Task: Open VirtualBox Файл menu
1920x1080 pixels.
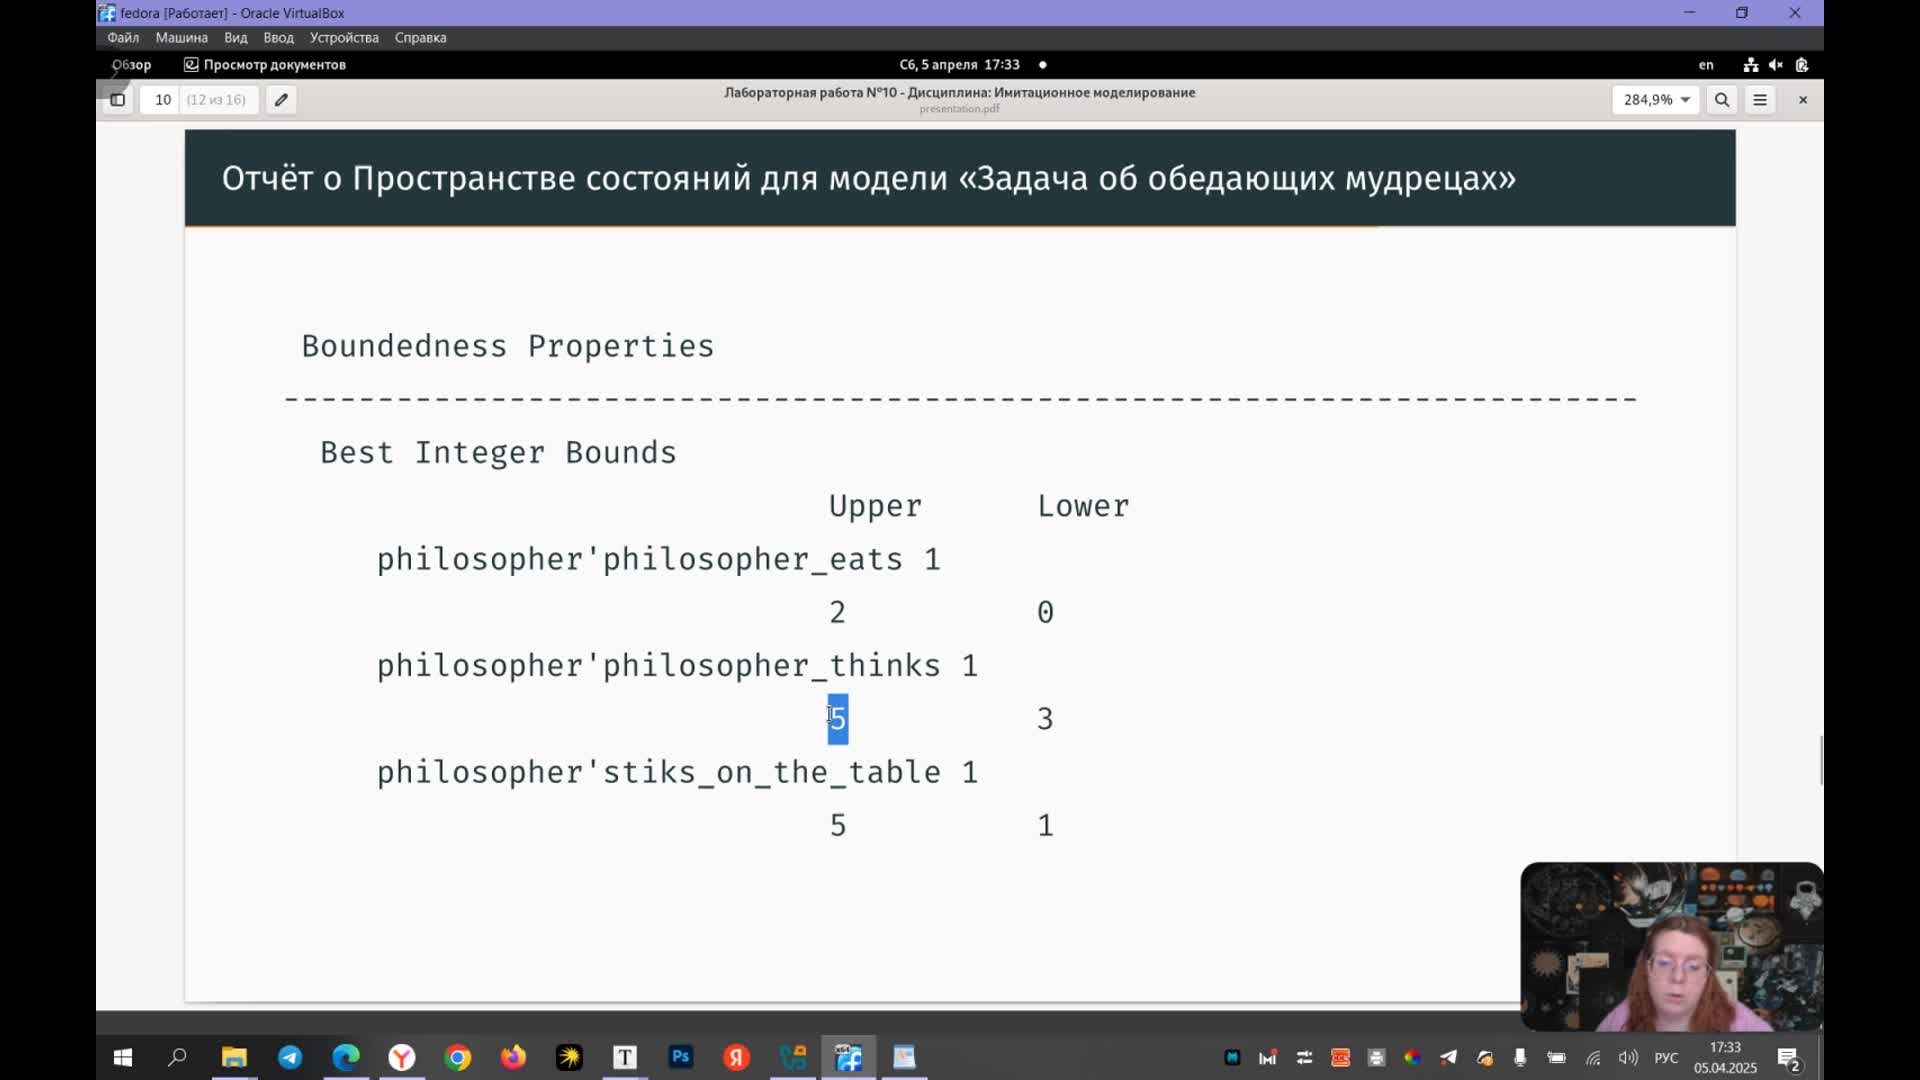Action: [123, 38]
